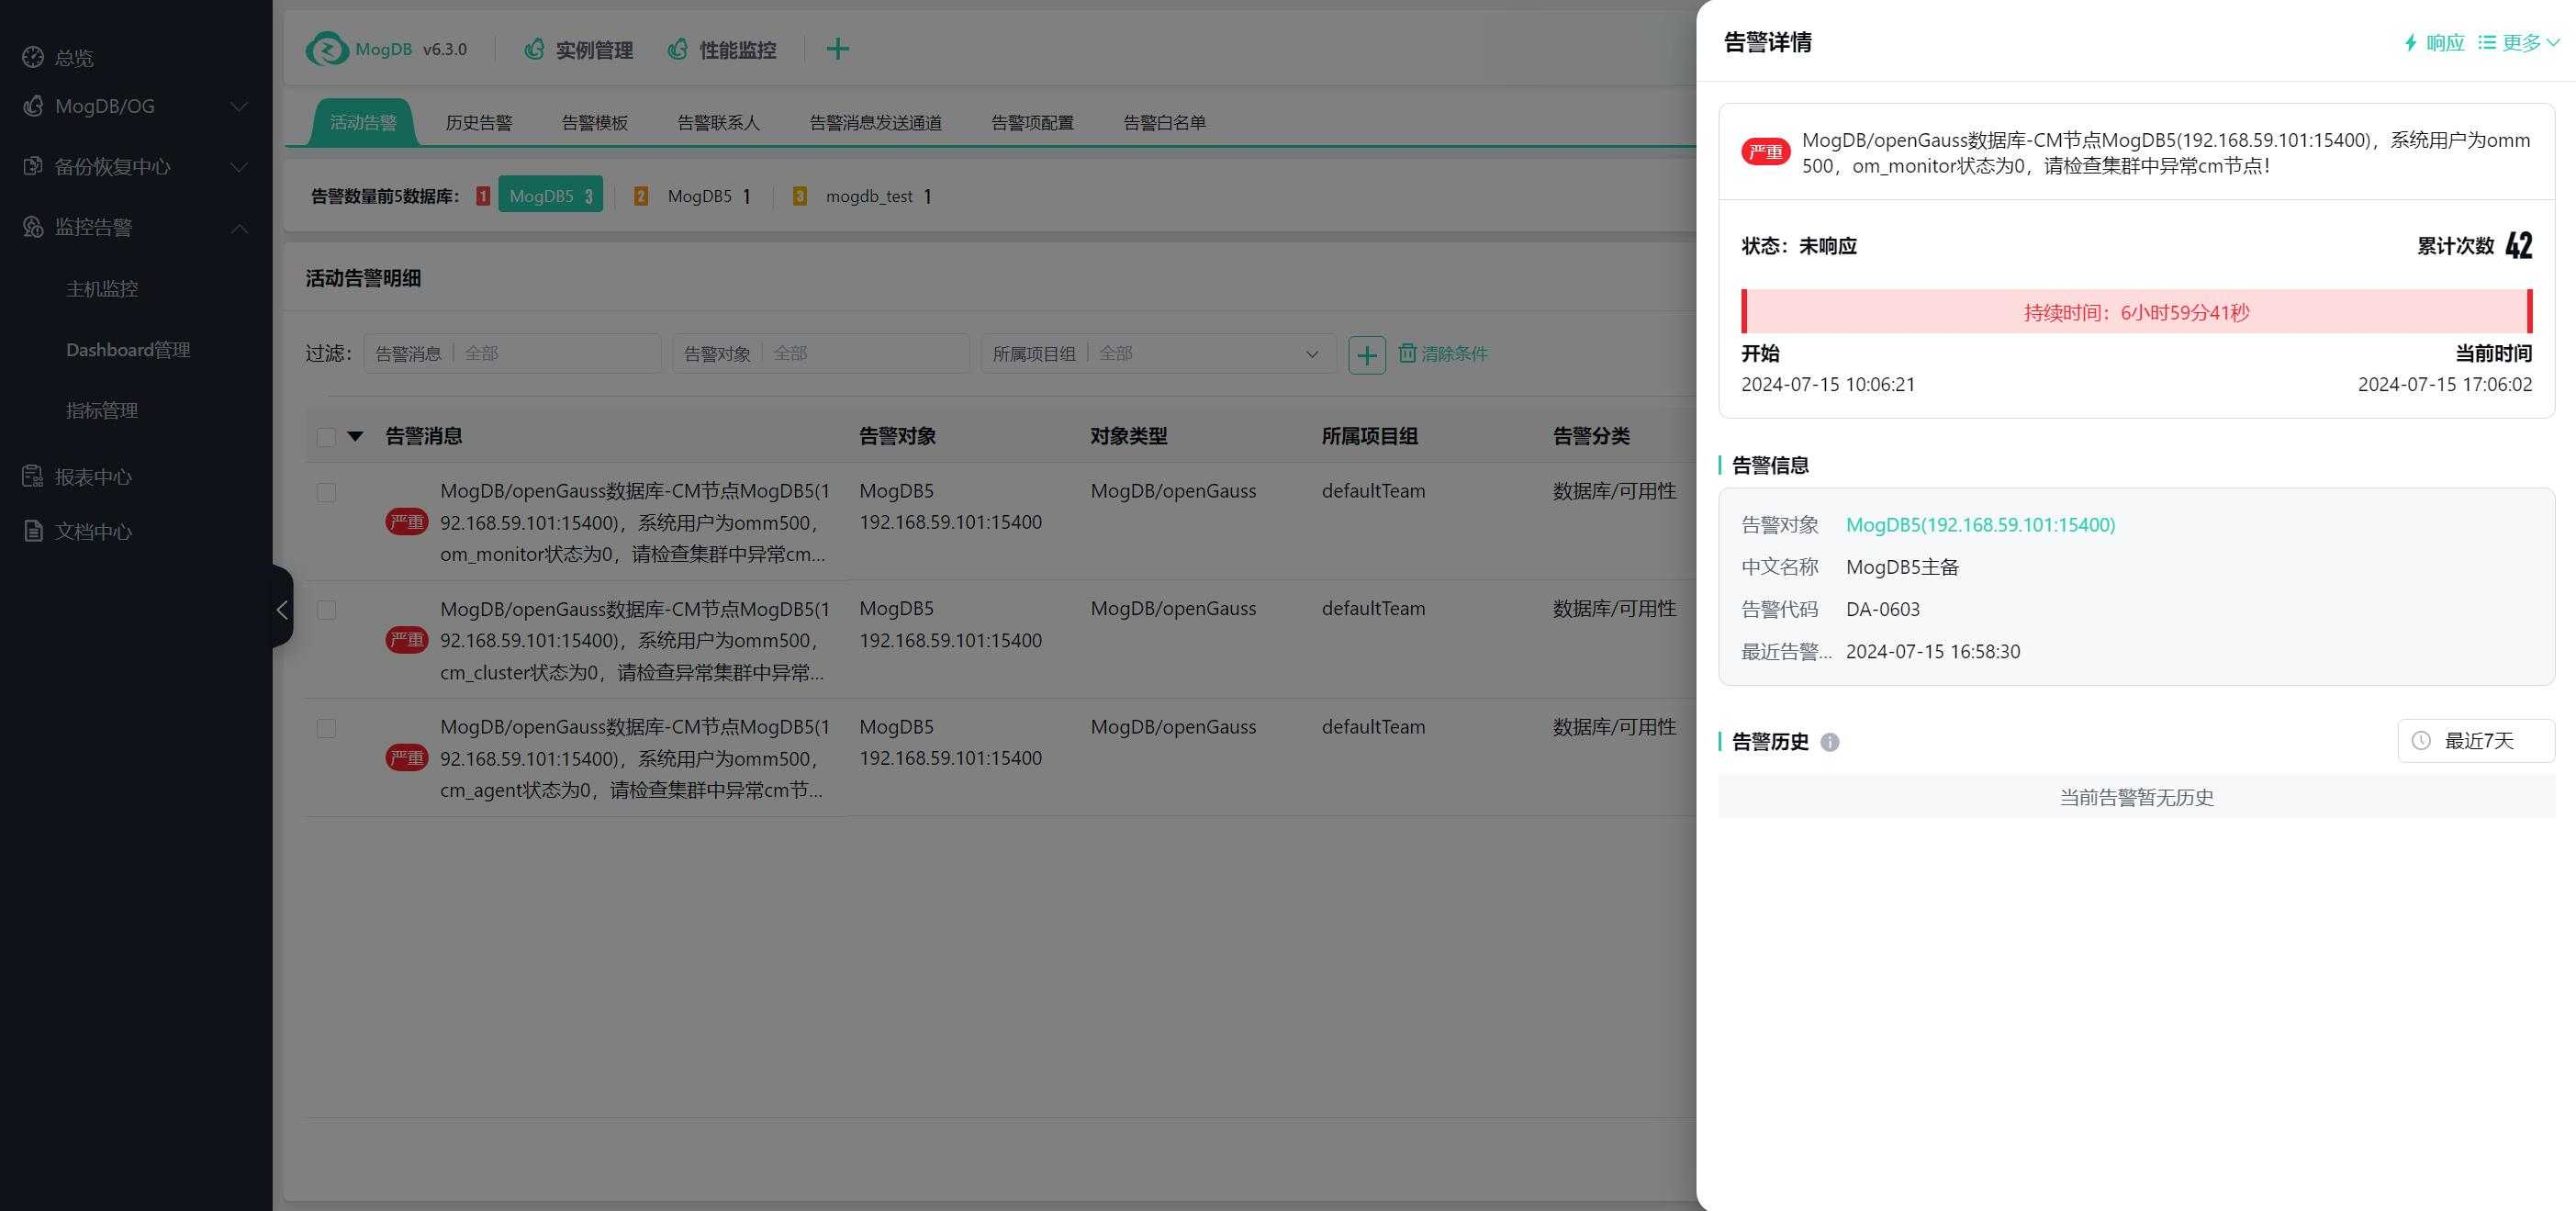Open the 告警项配置 tab
The width and height of the screenshot is (2576, 1211).
click(x=1033, y=122)
